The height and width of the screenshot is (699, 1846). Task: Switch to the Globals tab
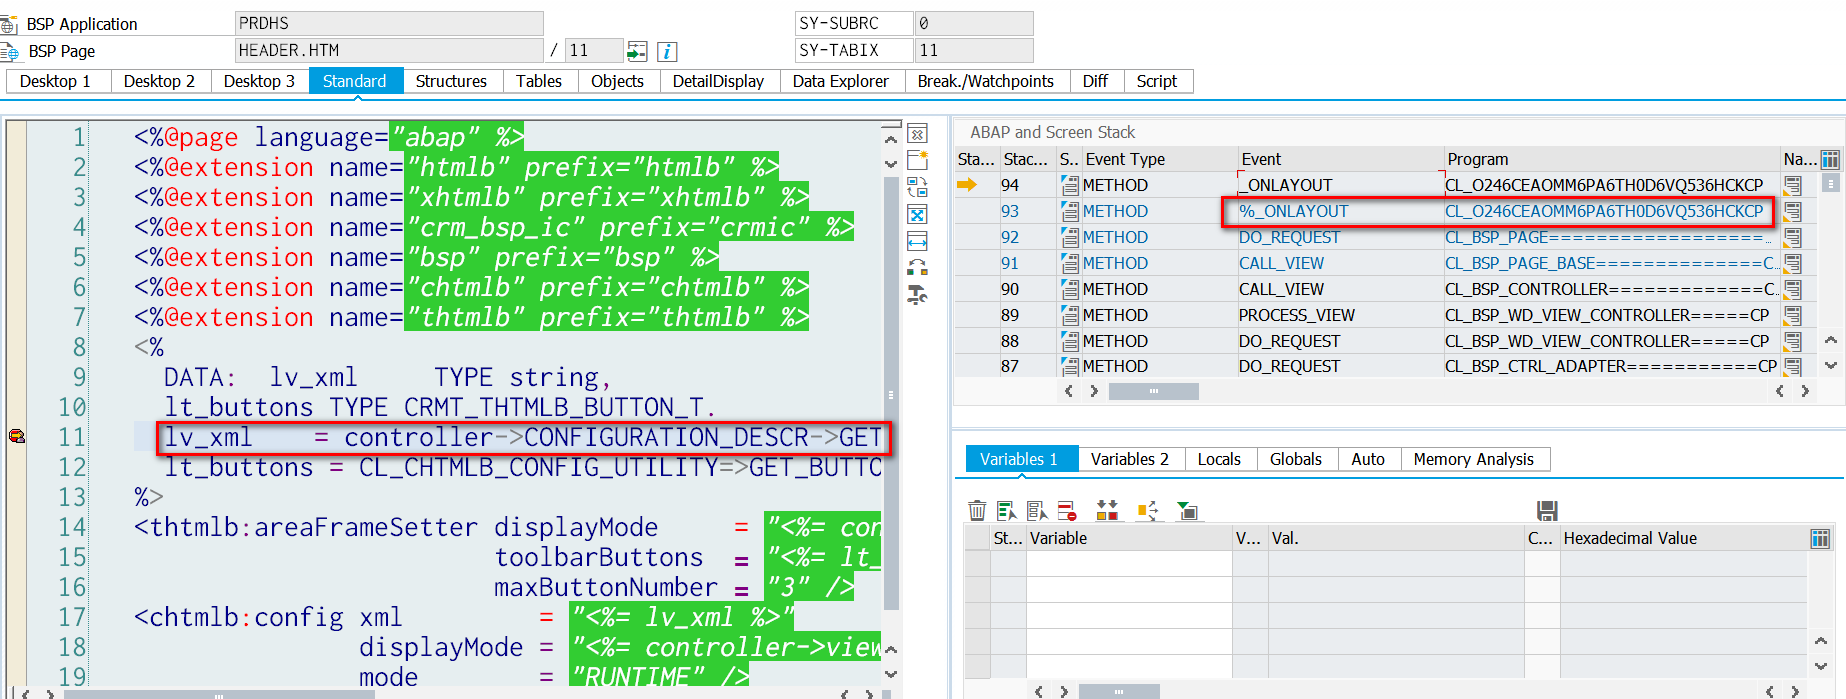(x=1296, y=459)
